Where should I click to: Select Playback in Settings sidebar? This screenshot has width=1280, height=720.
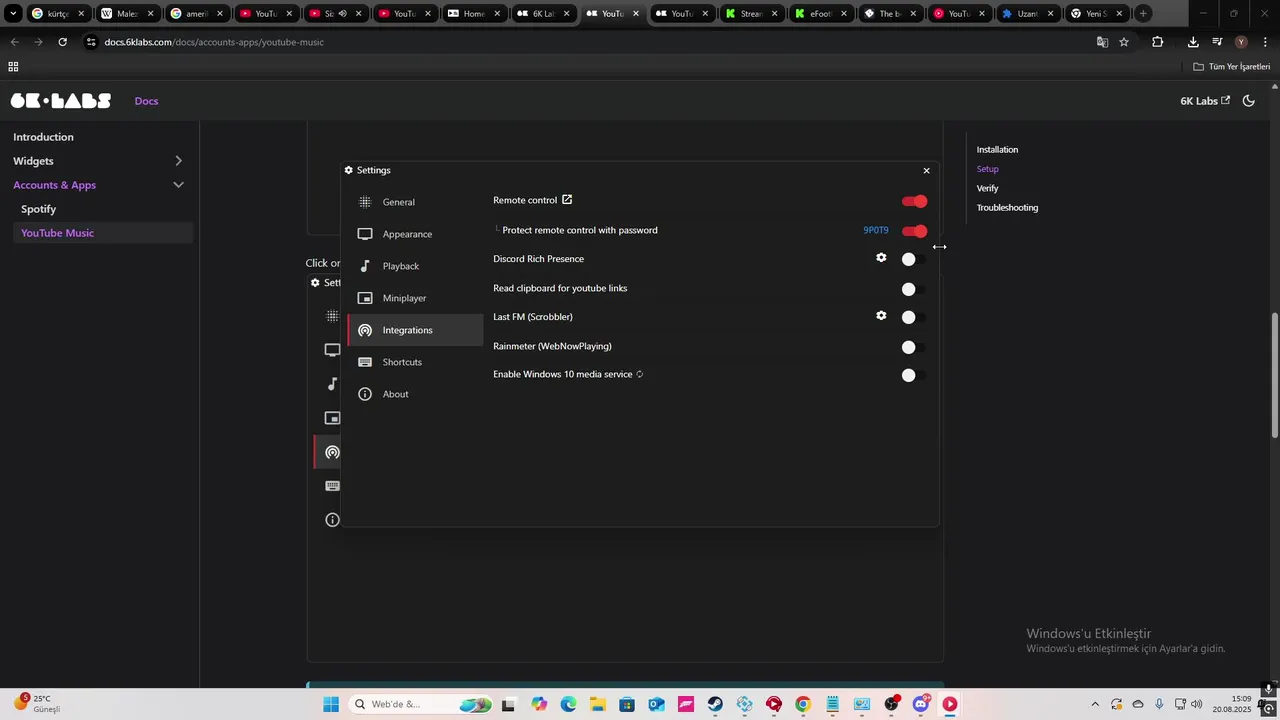(x=415, y=266)
